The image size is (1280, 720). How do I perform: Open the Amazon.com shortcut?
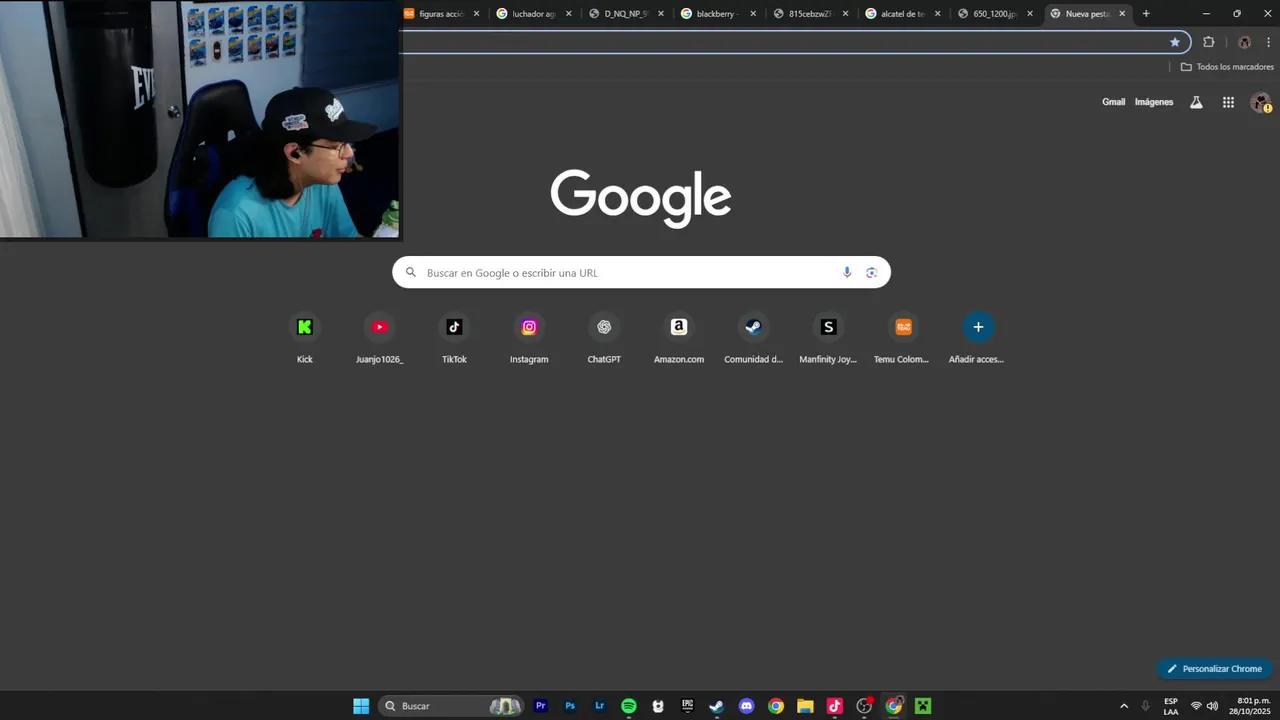pyautogui.click(x=679, y=338)
